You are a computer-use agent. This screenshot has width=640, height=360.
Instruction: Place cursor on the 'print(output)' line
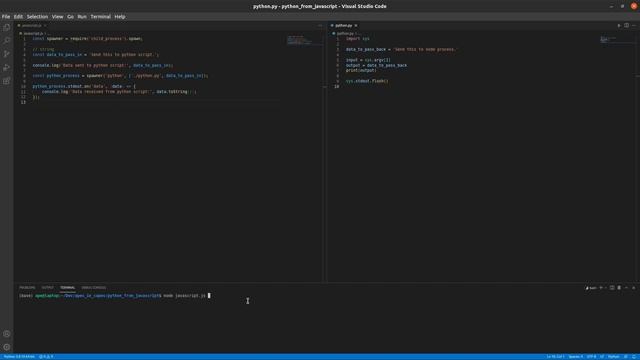361,71
